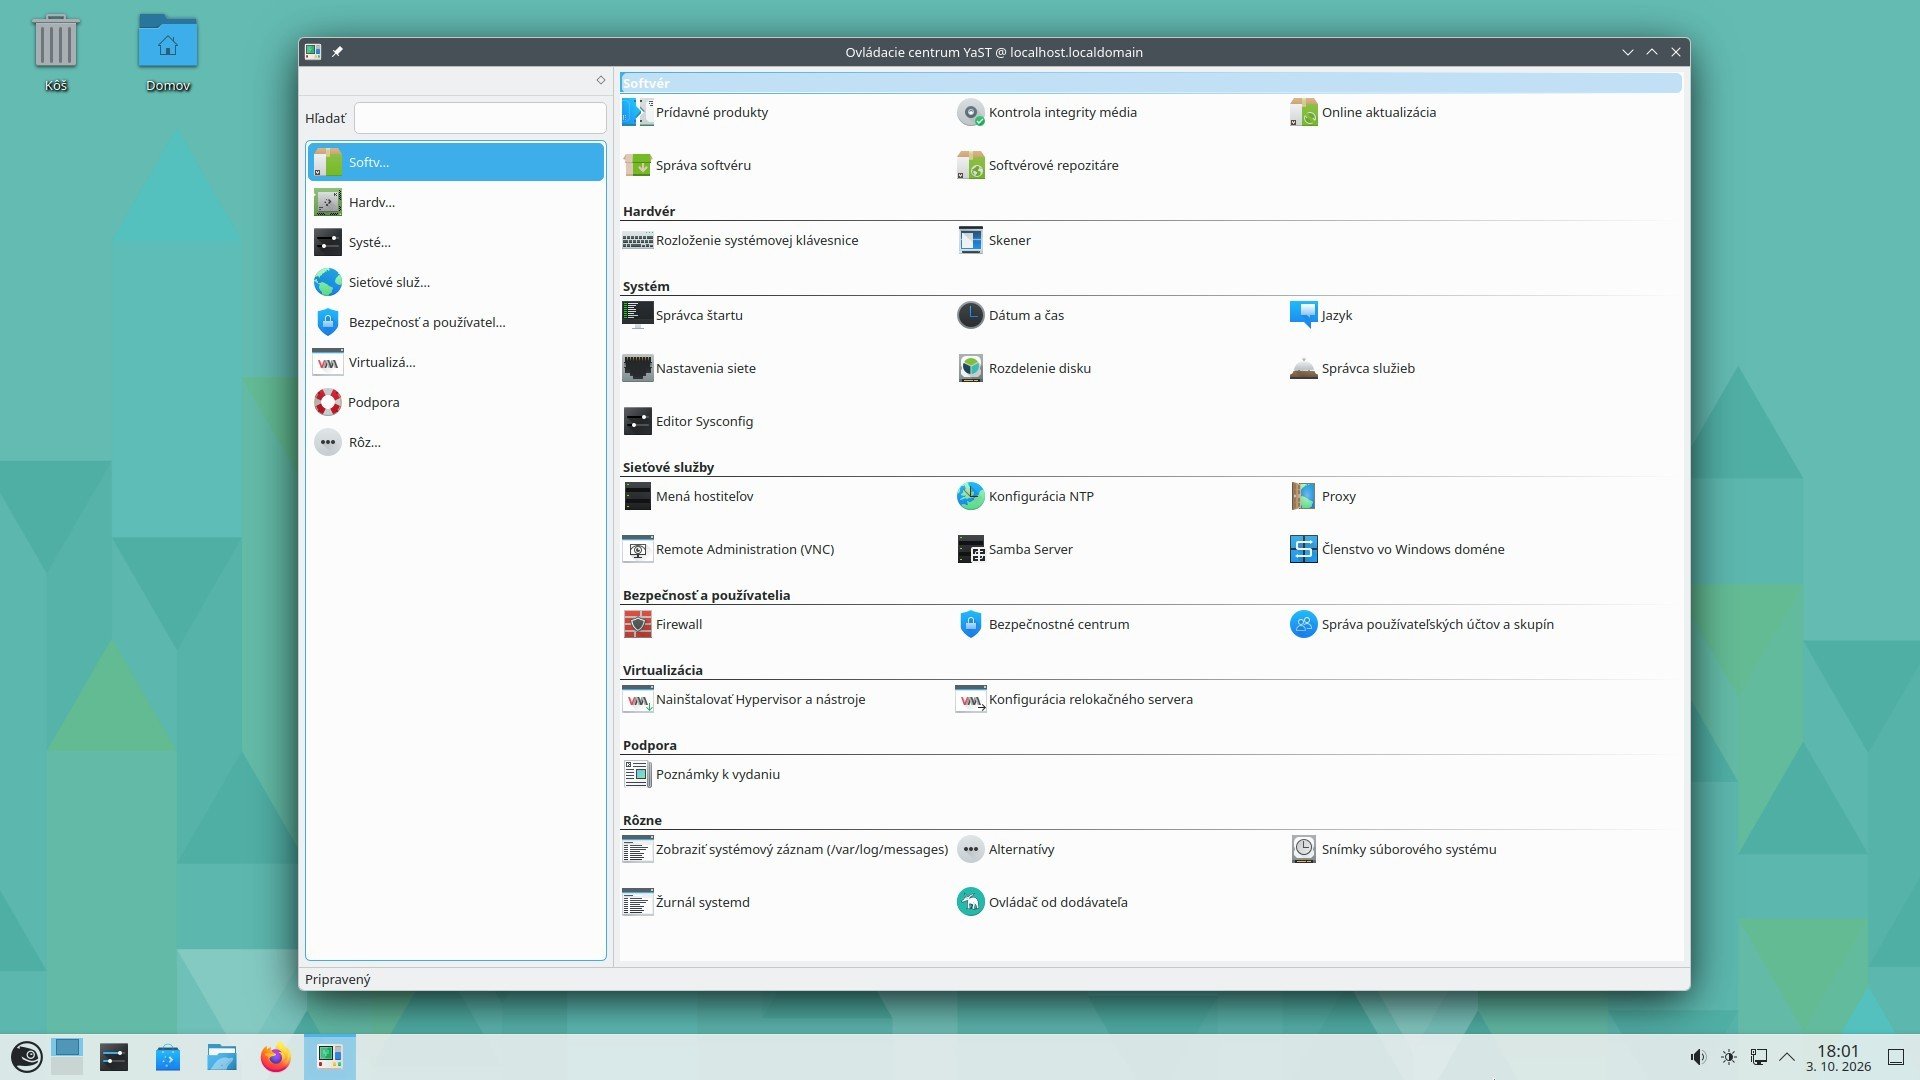Open Snímky súborového systému

coord(1393,849)
